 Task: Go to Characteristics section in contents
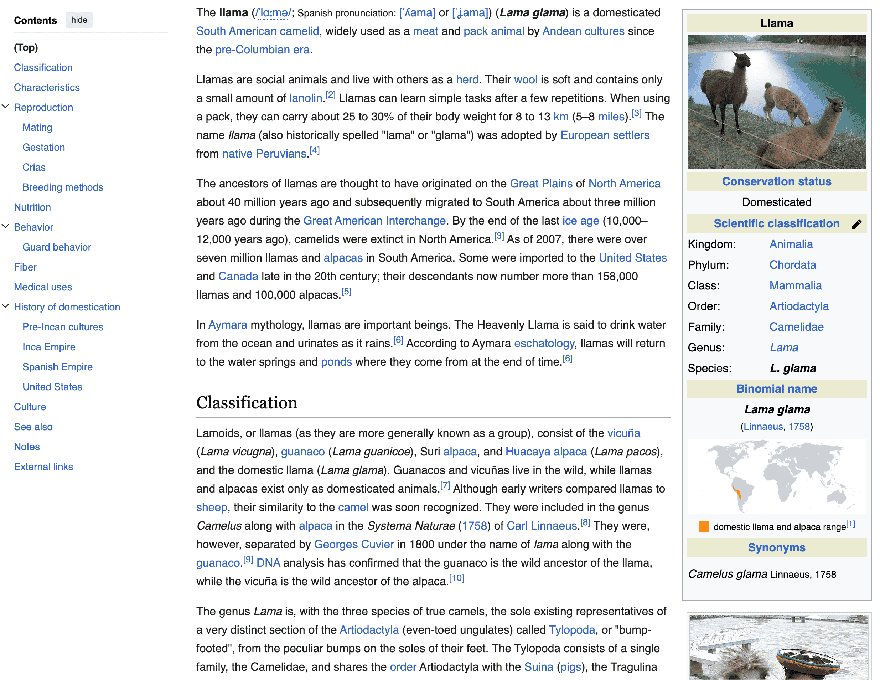pos(47,87)
